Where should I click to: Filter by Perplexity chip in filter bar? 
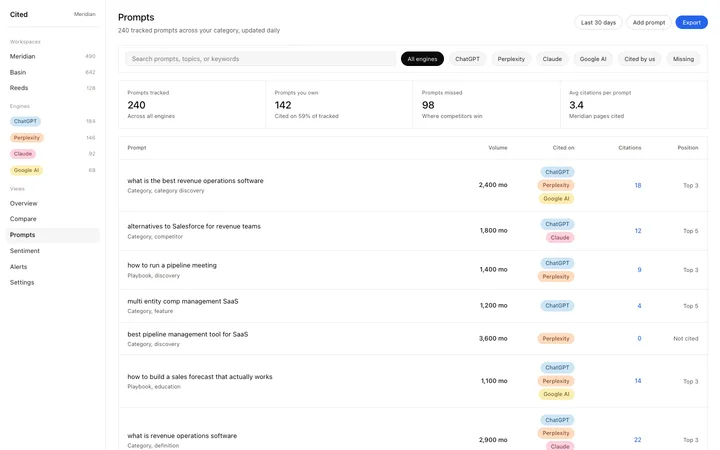(511, 59)
